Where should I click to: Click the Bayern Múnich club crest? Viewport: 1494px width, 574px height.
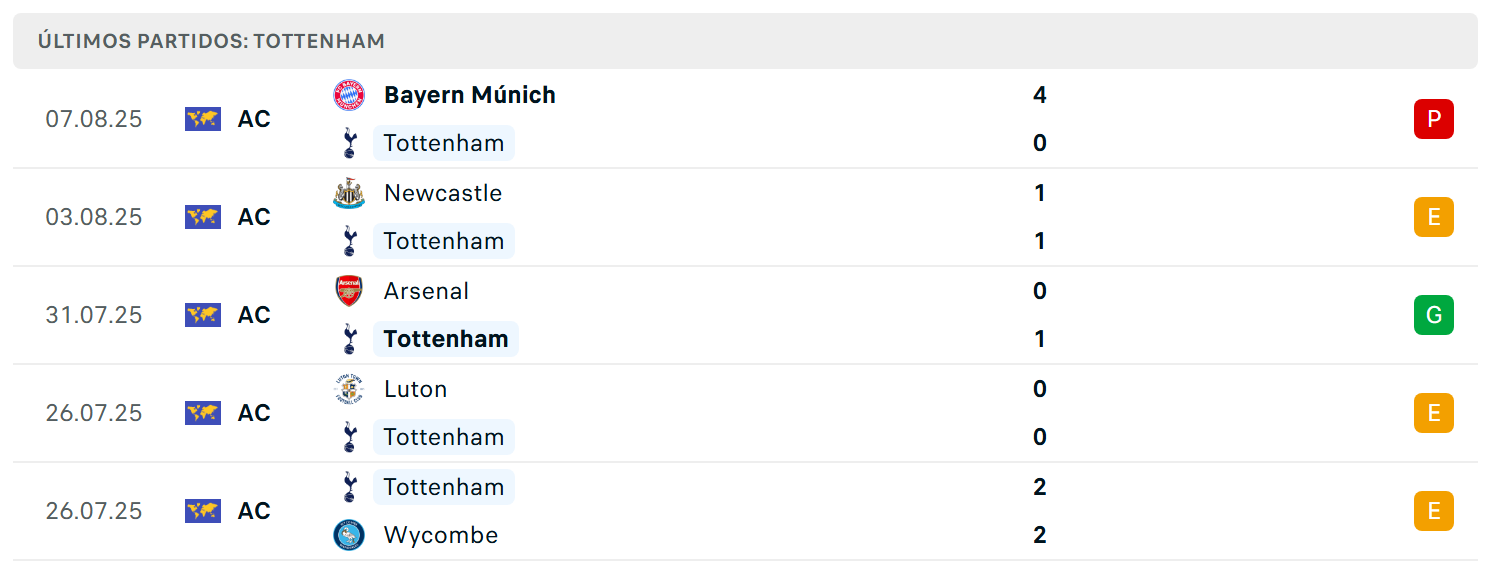[349, 95]
